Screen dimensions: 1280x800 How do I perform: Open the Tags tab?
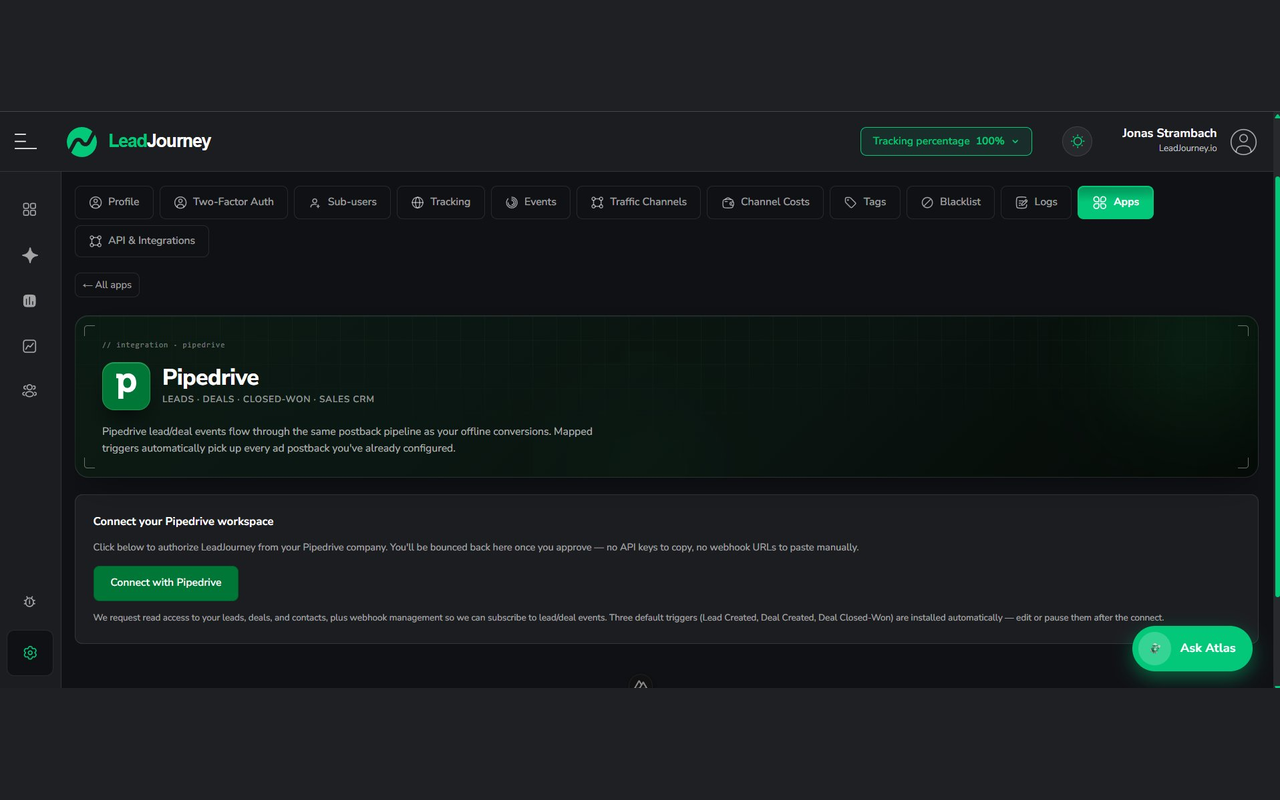click(x=865, y=202)
